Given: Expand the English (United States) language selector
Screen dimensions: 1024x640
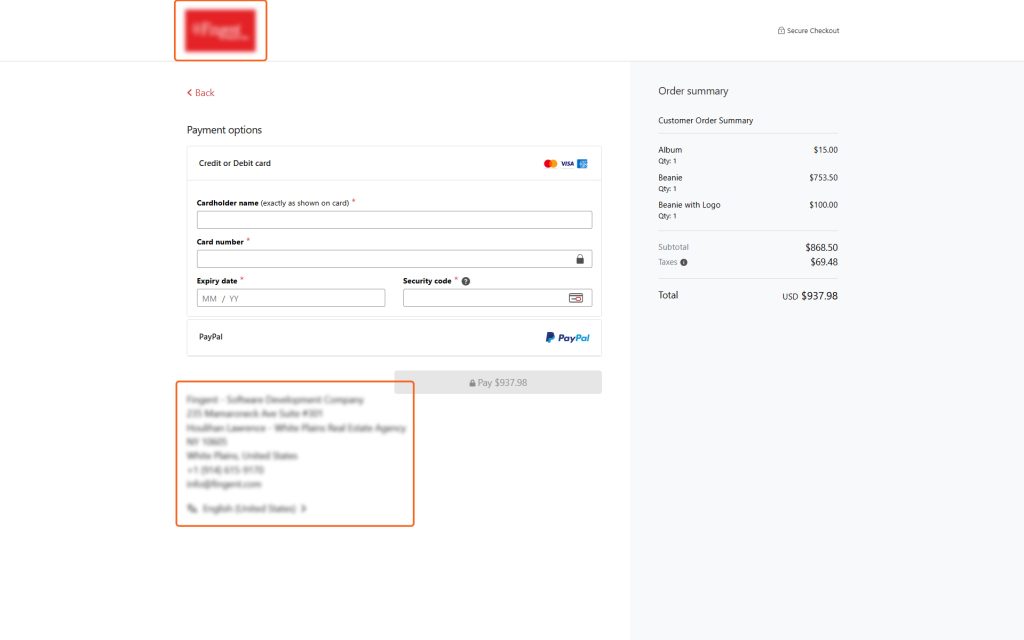Looking at the screenshot, I should point(248,508).
